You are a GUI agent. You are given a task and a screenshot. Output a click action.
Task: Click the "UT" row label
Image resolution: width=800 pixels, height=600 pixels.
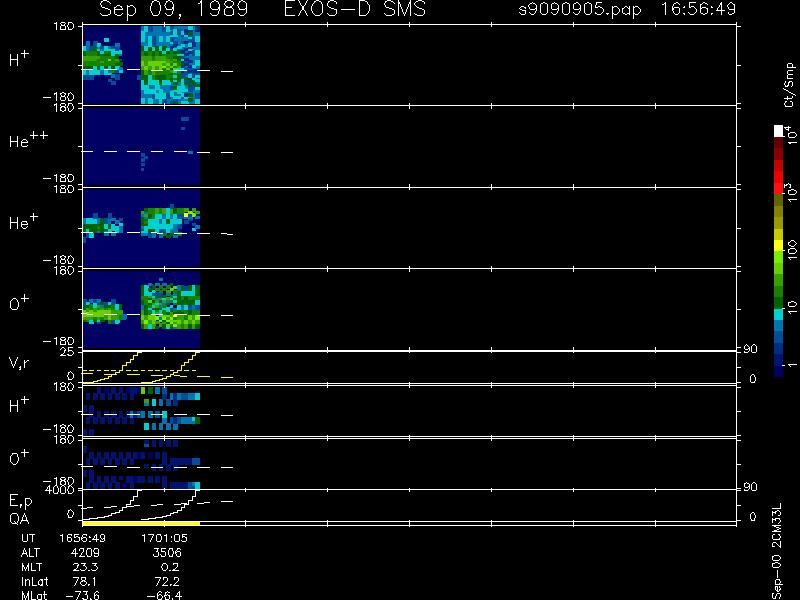coord(28,538)
